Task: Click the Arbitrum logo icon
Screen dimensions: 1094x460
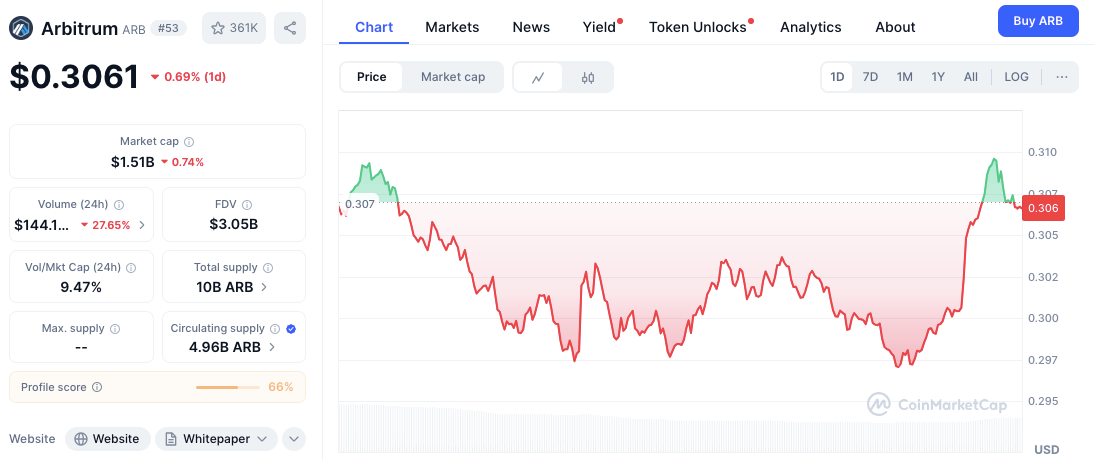Action: tap(21, 28)
